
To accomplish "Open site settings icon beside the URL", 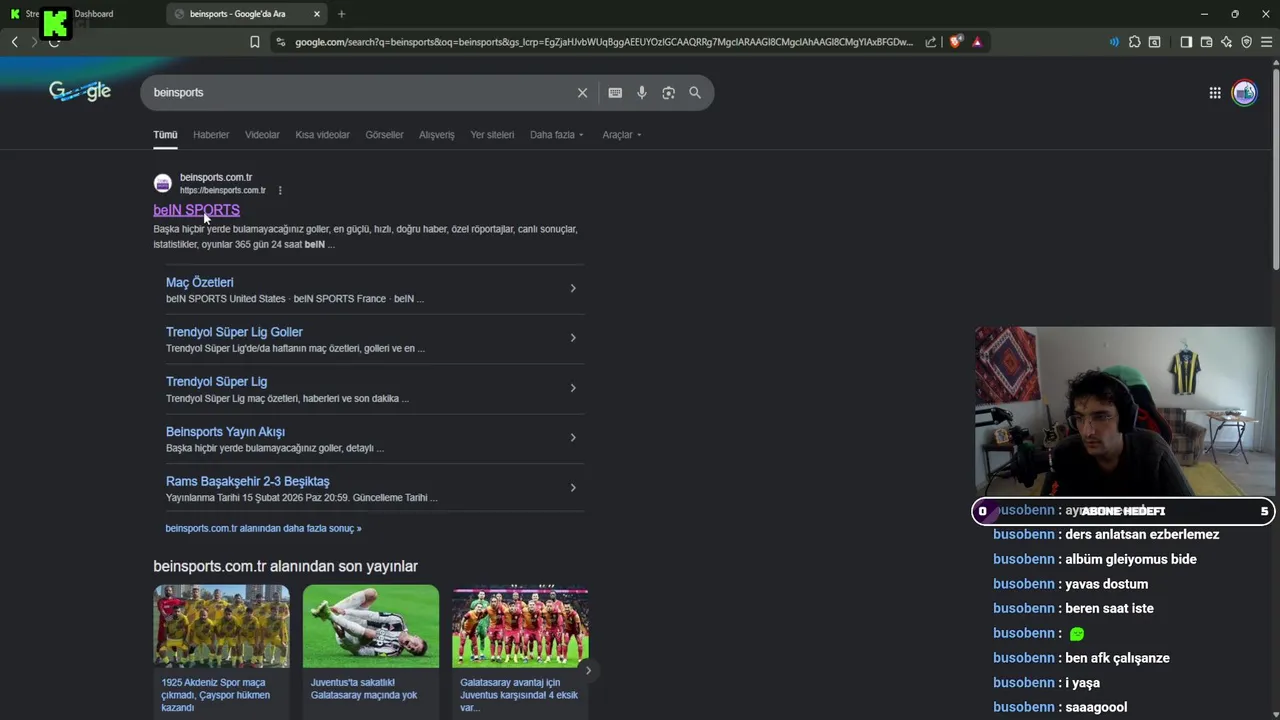I will pyautogui.click(x=280, y=42).
